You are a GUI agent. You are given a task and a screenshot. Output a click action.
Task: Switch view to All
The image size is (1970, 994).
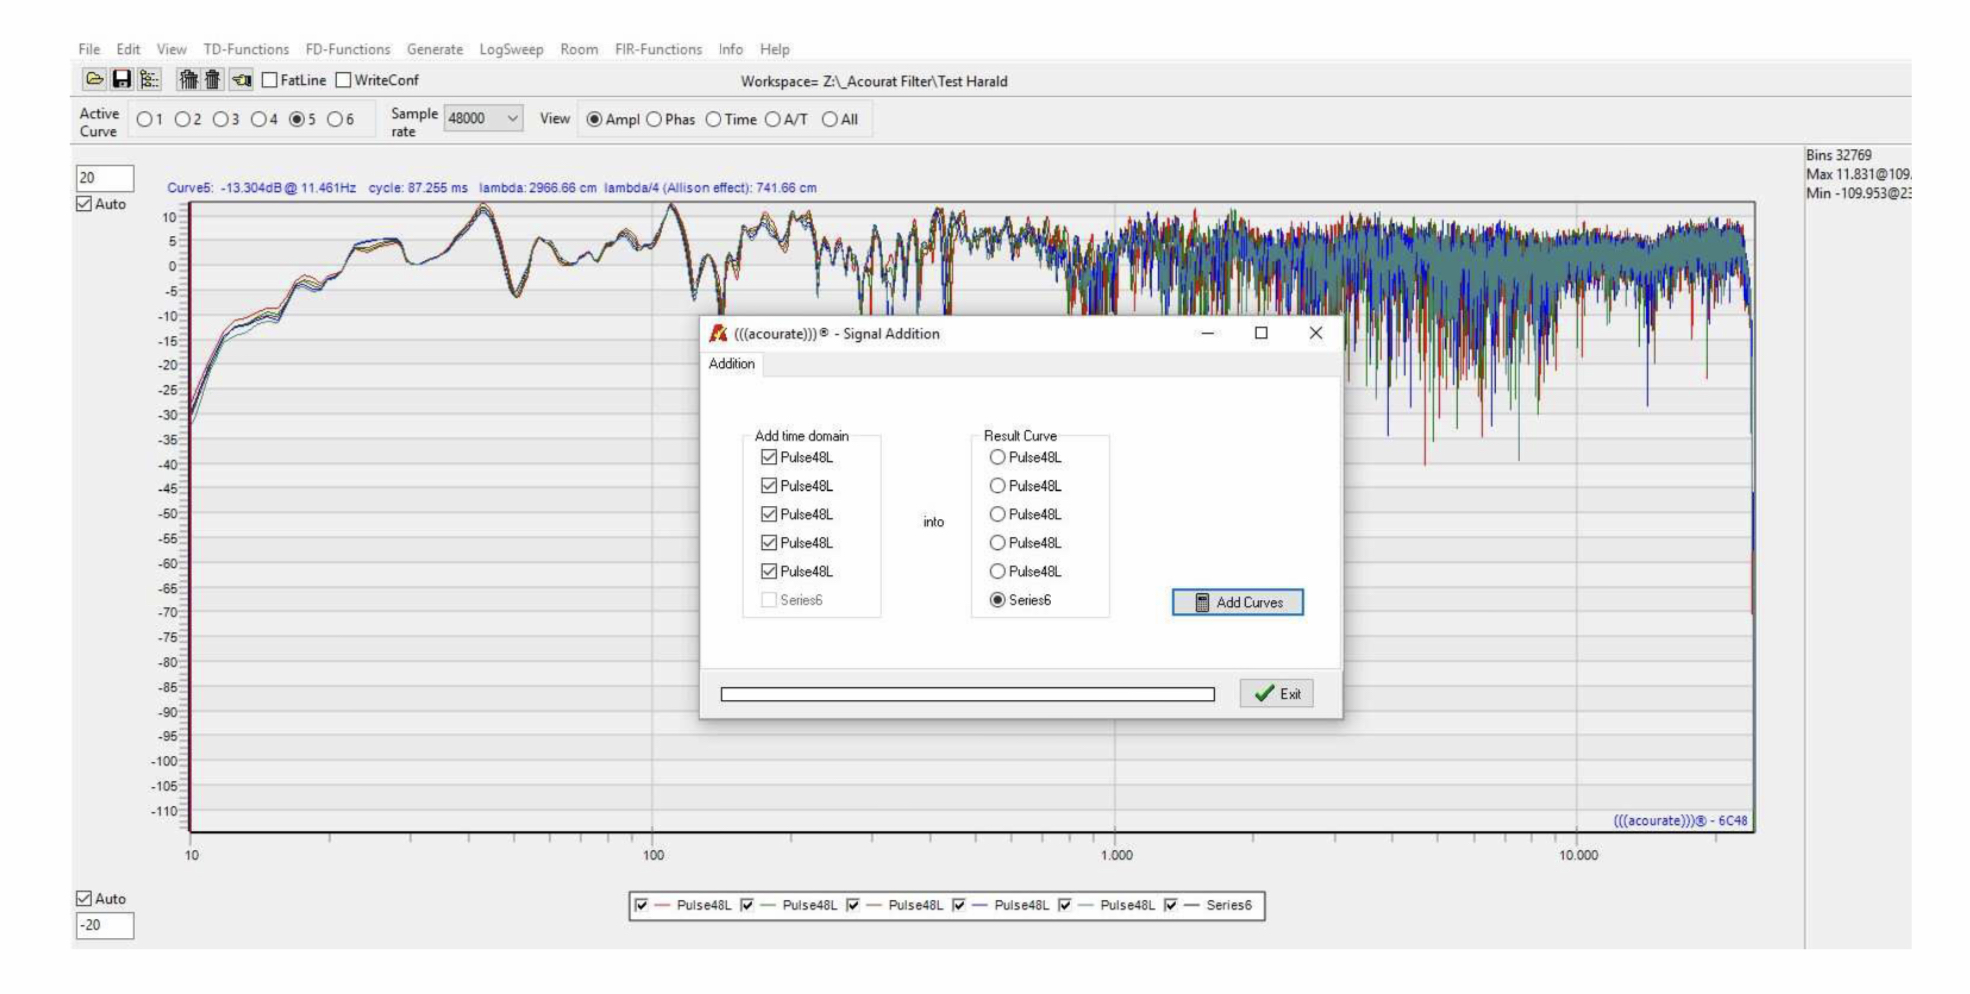coord(829,119)
